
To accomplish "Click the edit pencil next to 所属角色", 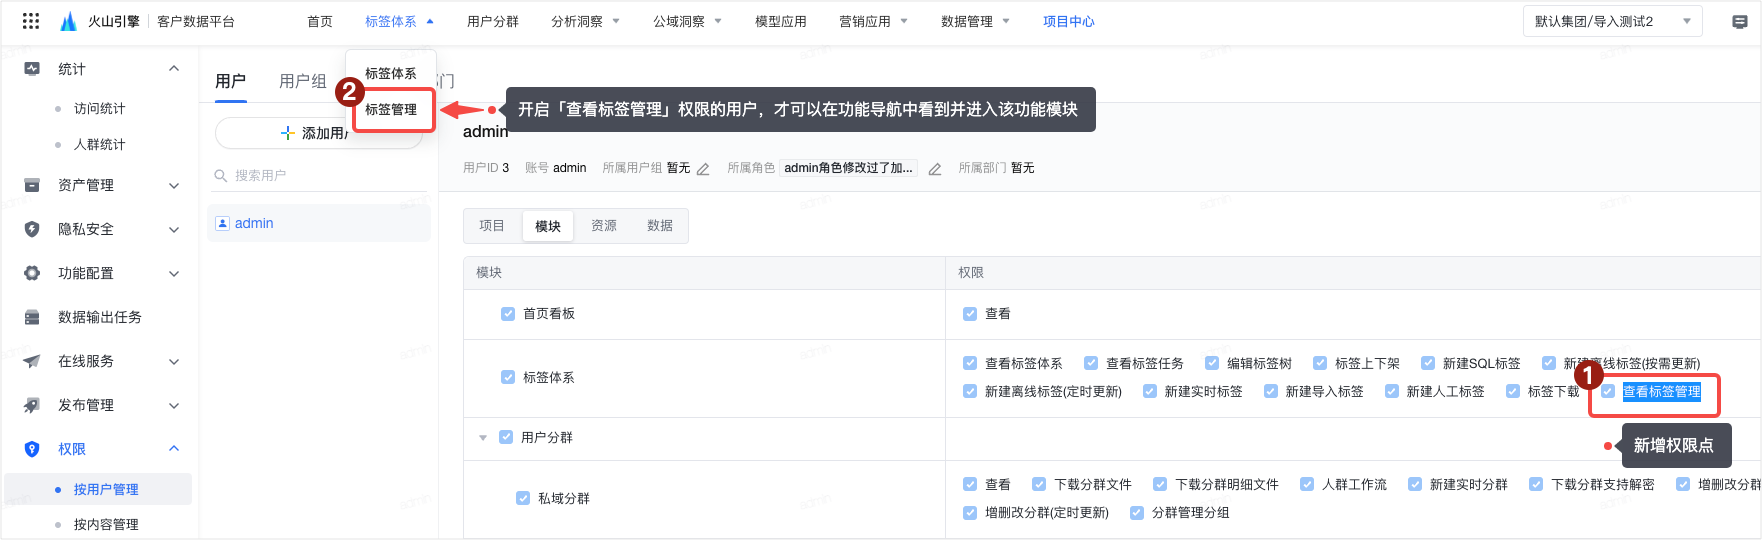I will (935, 169).
